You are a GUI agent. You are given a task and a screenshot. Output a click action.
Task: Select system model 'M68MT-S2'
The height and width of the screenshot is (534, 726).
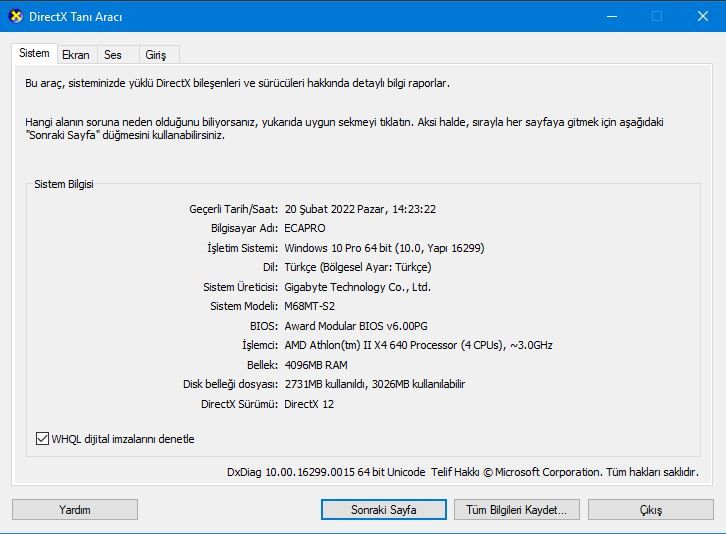click(309, 306)
